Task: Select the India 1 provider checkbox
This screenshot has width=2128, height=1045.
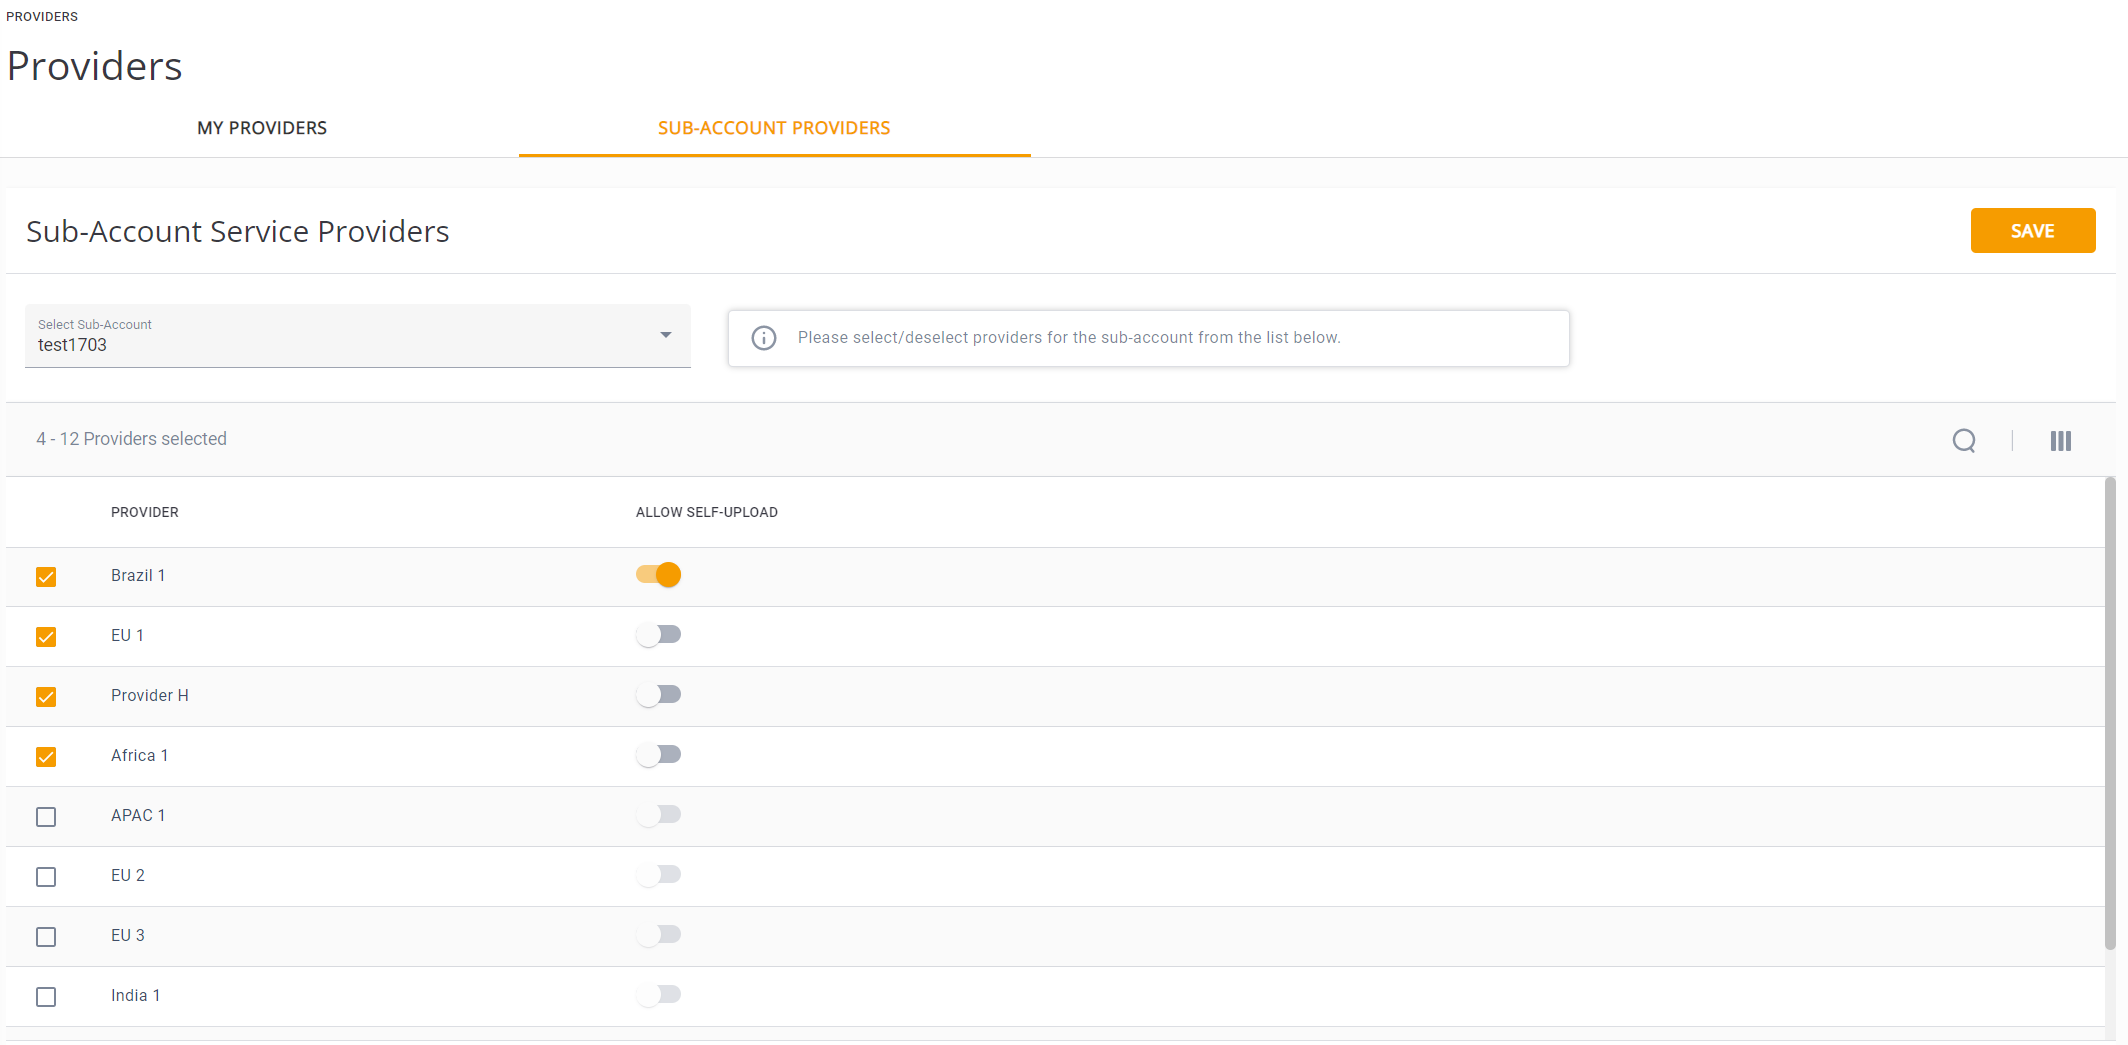Action: [x=46, y=997]
